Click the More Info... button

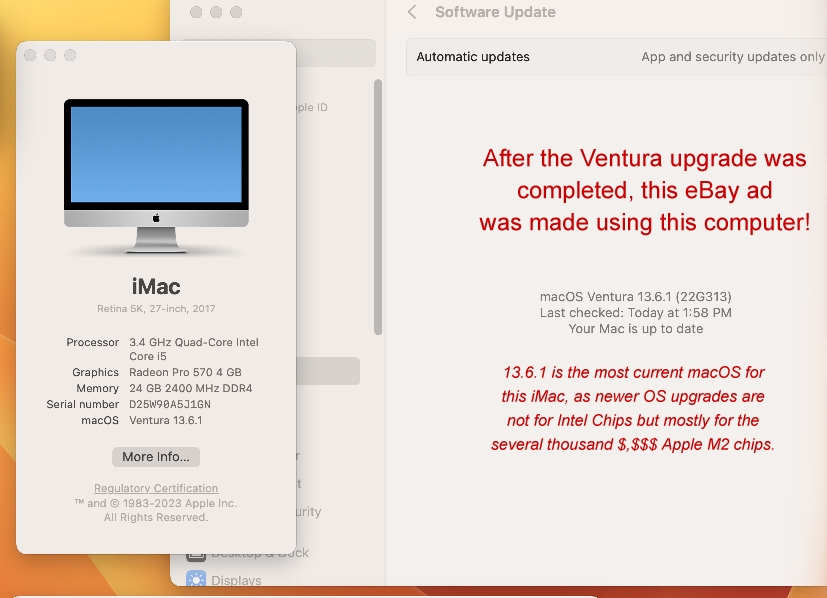point(156,457)
